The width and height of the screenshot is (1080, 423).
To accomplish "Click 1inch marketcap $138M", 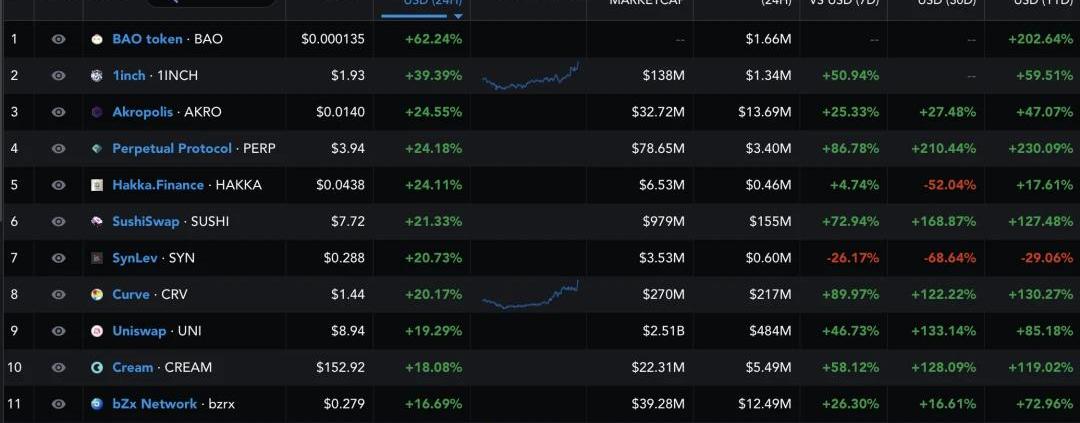I will (x=663, y=76).
